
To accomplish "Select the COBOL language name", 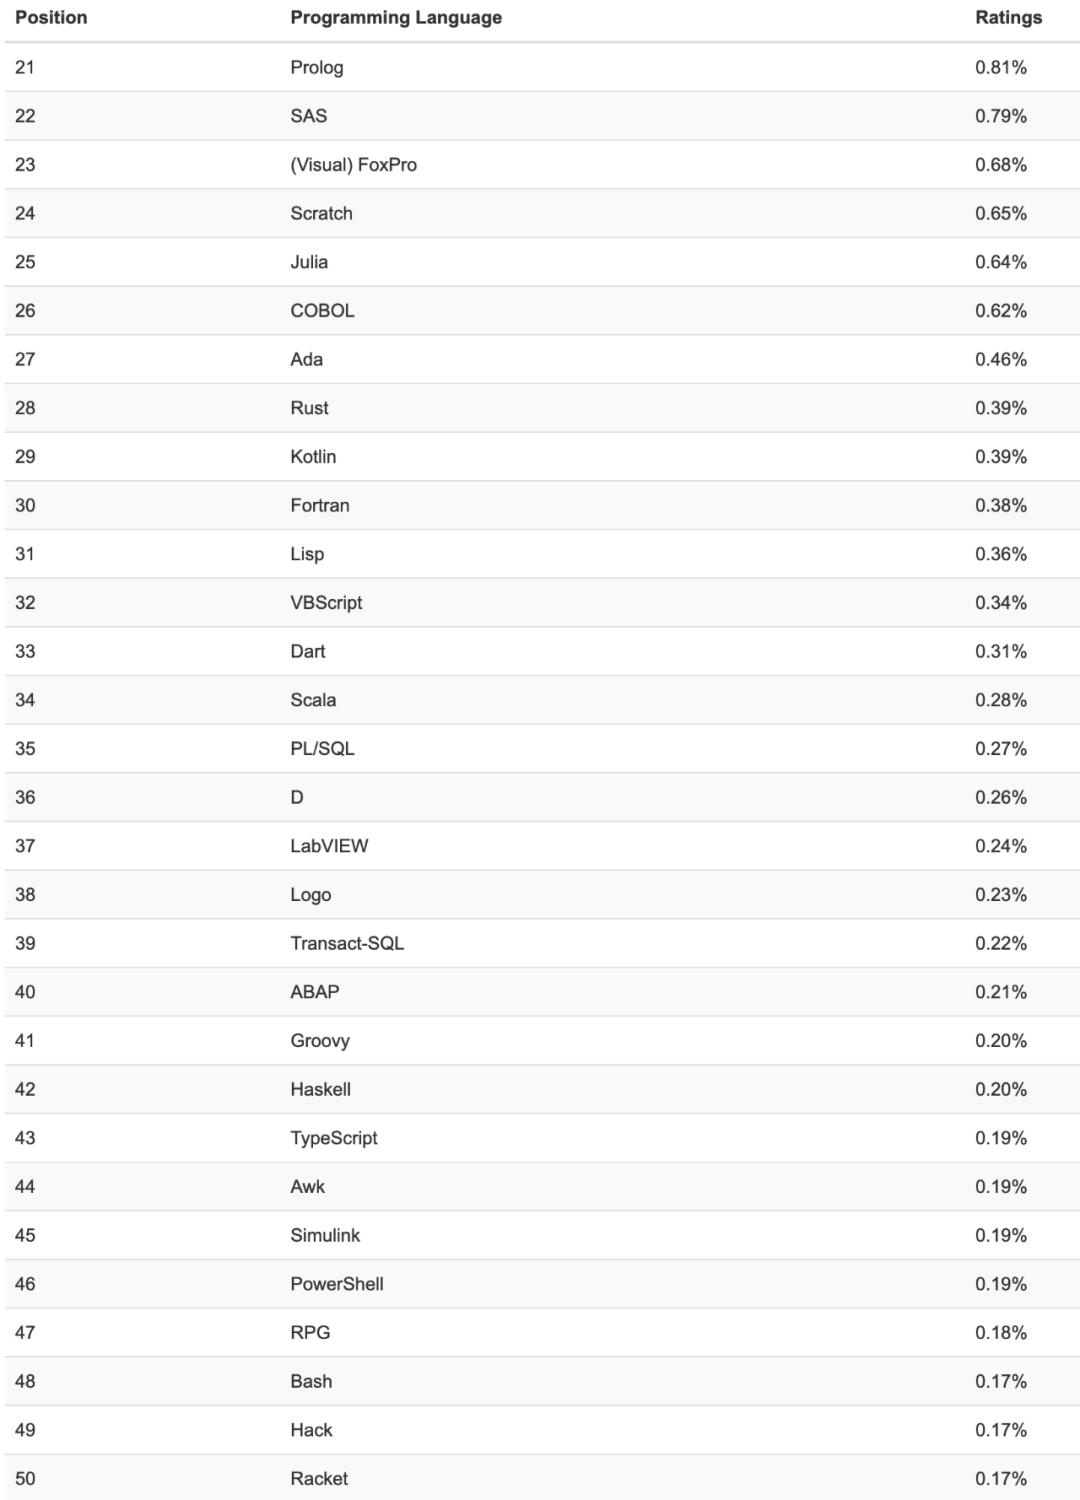I will click(x=322, y=310).
